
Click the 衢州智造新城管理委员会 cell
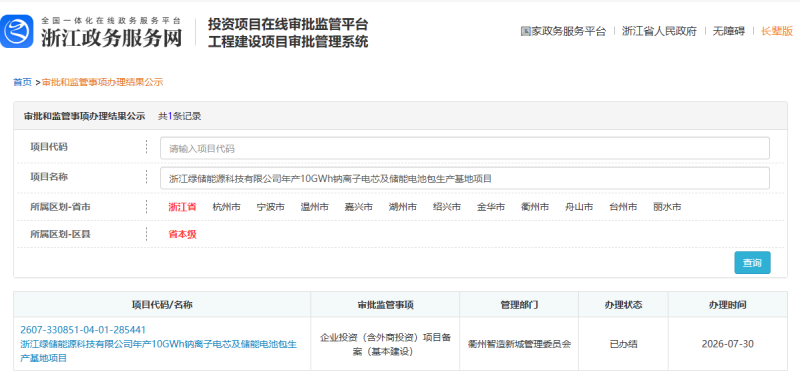[519, 344]
